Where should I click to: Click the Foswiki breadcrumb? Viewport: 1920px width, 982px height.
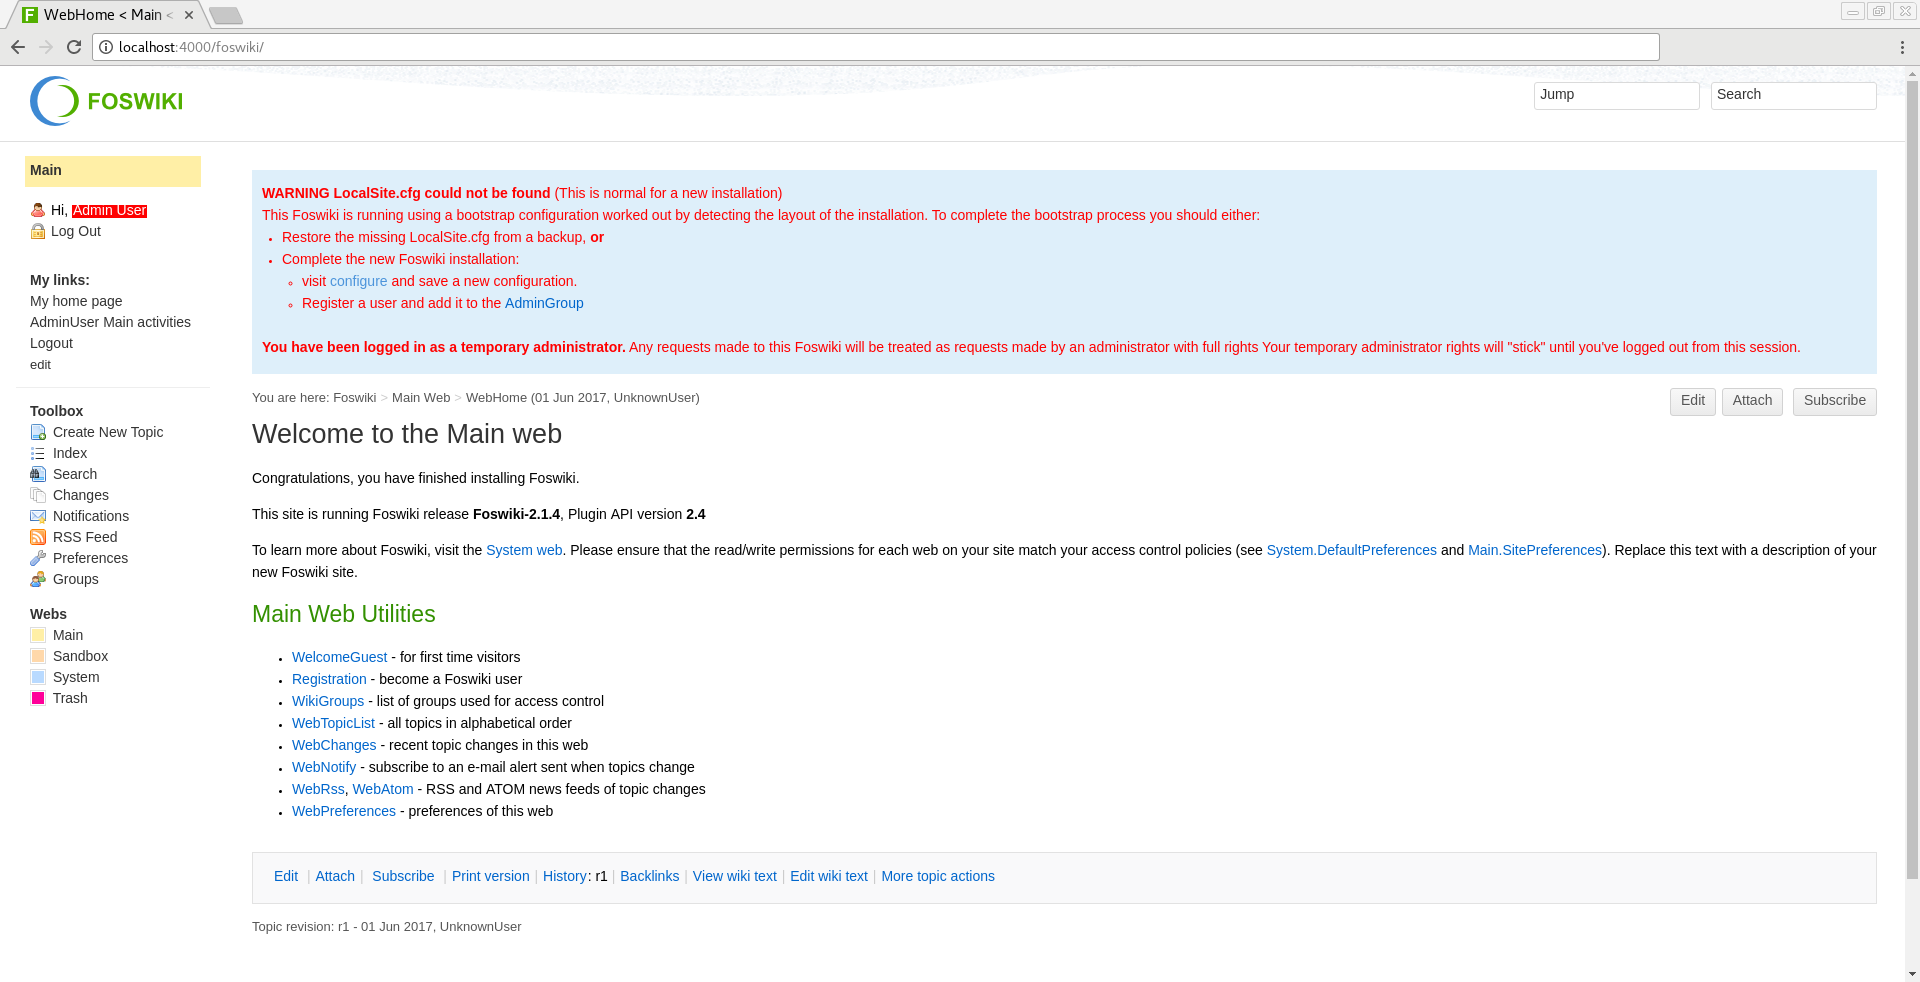coord(354,397)
